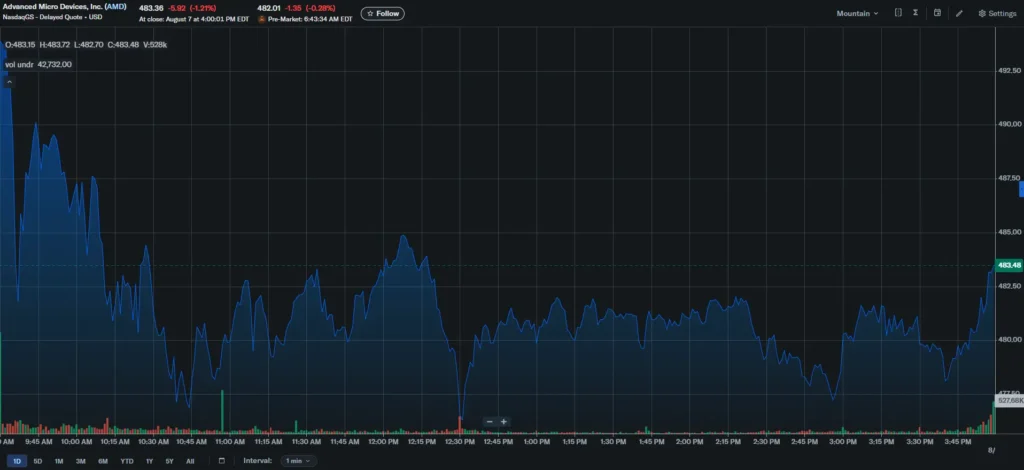Open chart Settings with the gear icon

(x=997, y=13)
